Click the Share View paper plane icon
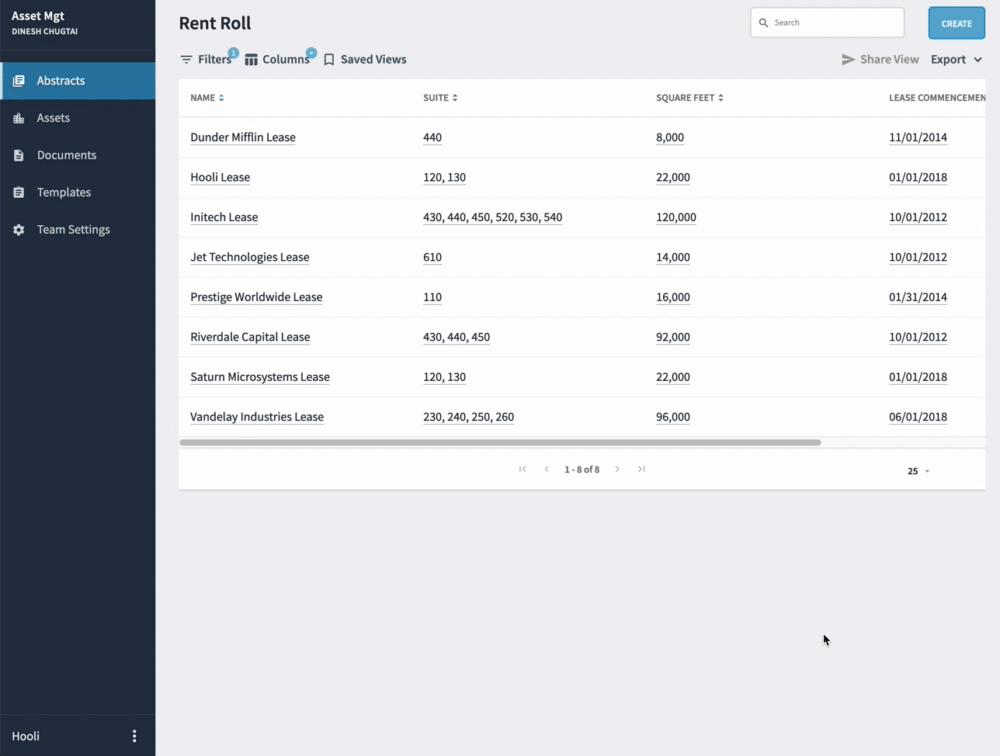The width and height of the screenshot is (1000, 756). [x=848, y=59]
